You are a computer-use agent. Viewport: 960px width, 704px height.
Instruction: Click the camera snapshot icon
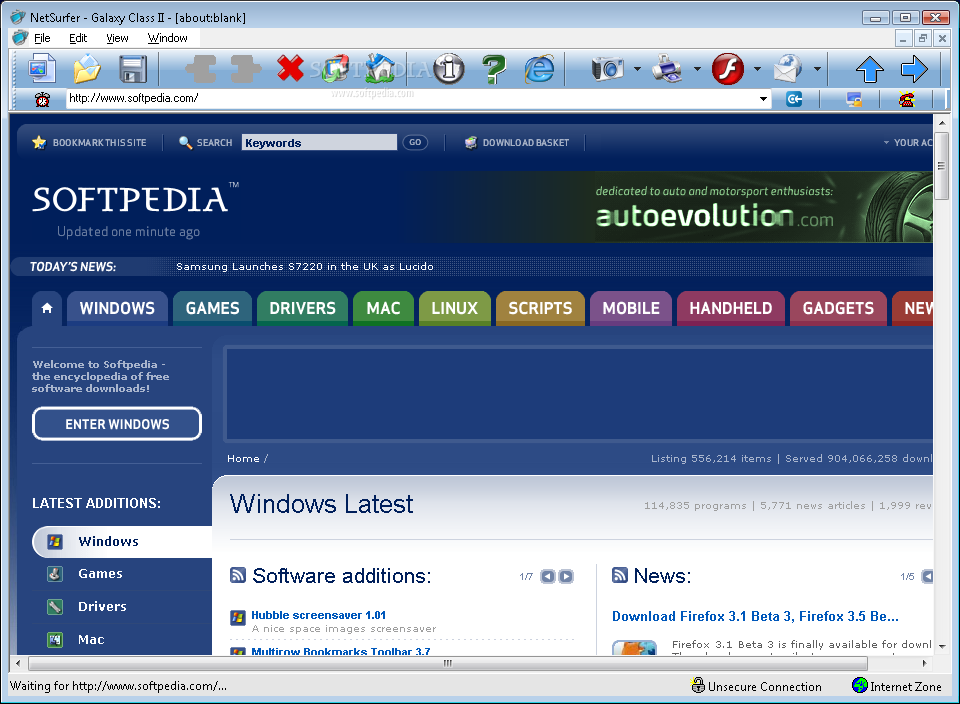(x=607, y=69)
